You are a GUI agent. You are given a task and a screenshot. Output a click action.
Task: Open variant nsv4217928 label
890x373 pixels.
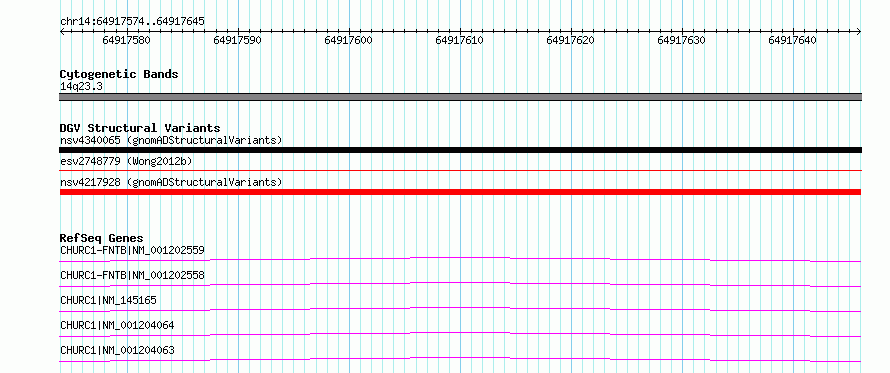tap(171, 182)
